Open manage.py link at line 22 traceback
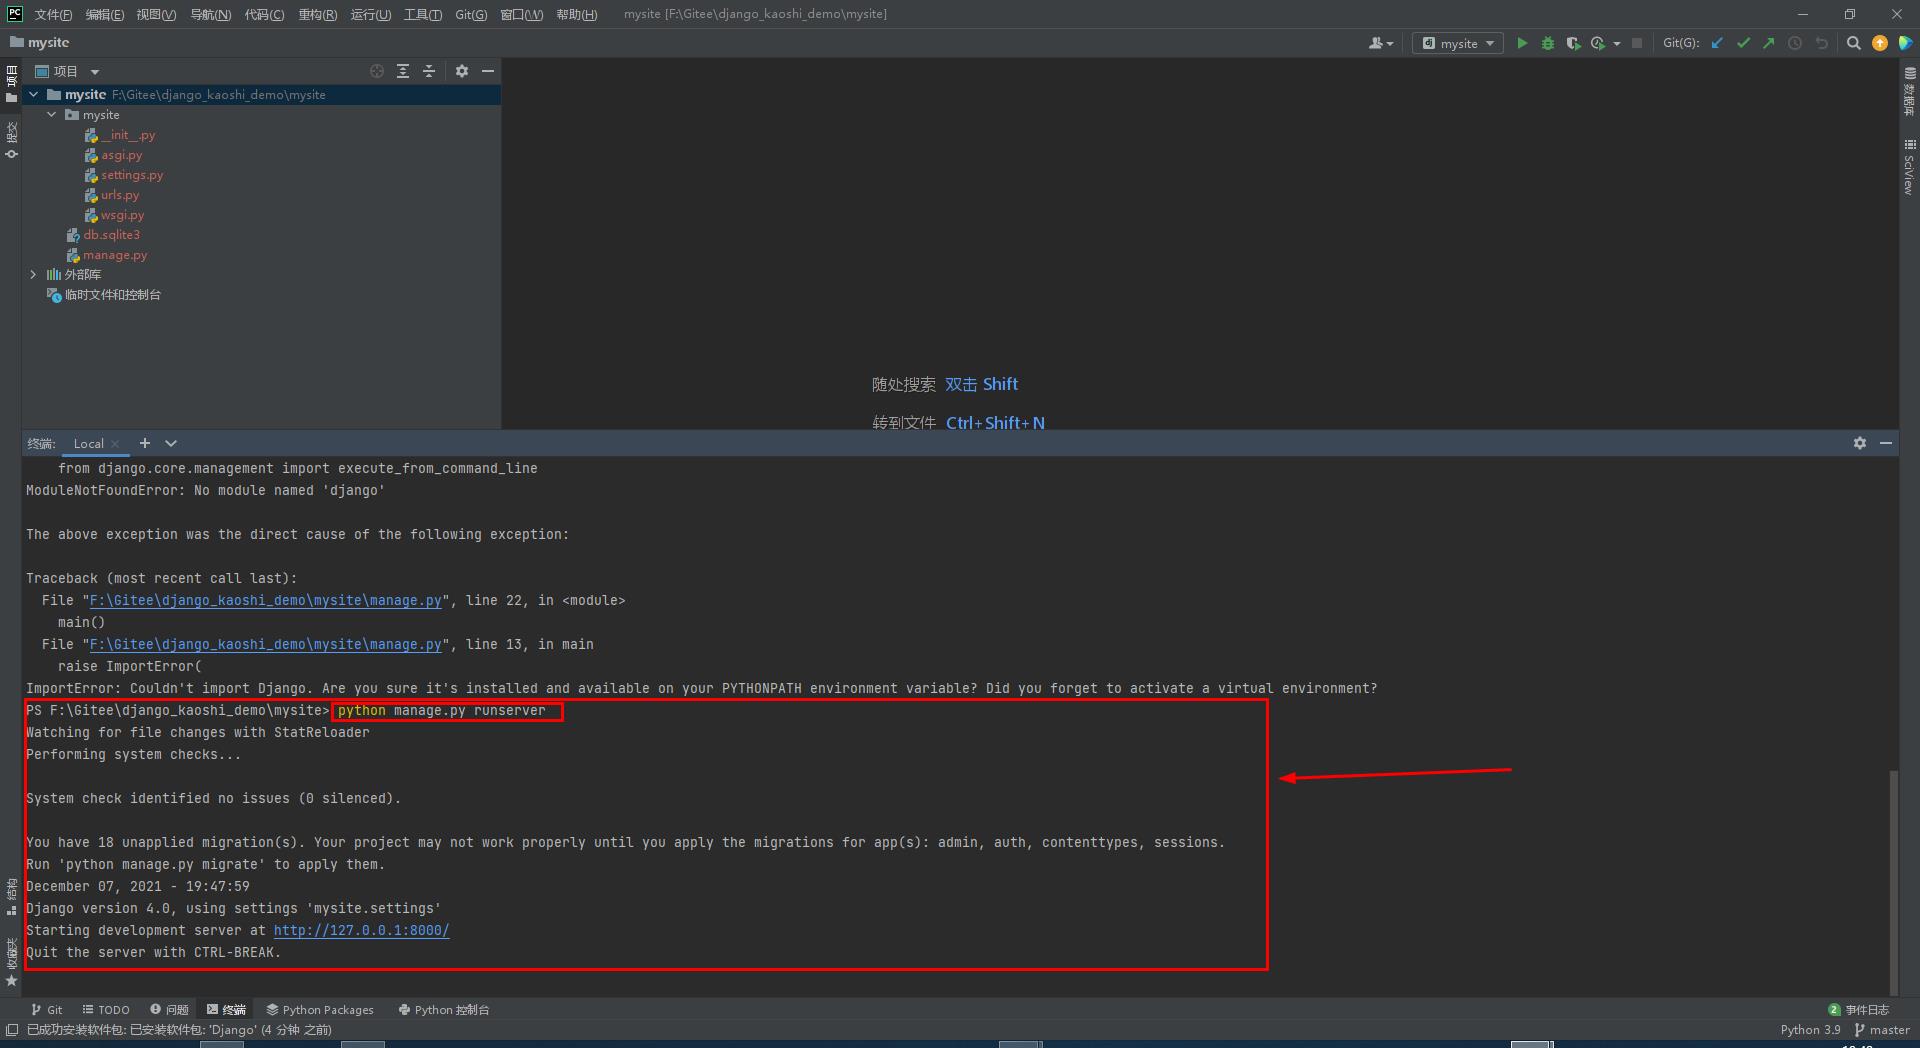Screen dimensions: 1920x1048 tap(265, 600)
